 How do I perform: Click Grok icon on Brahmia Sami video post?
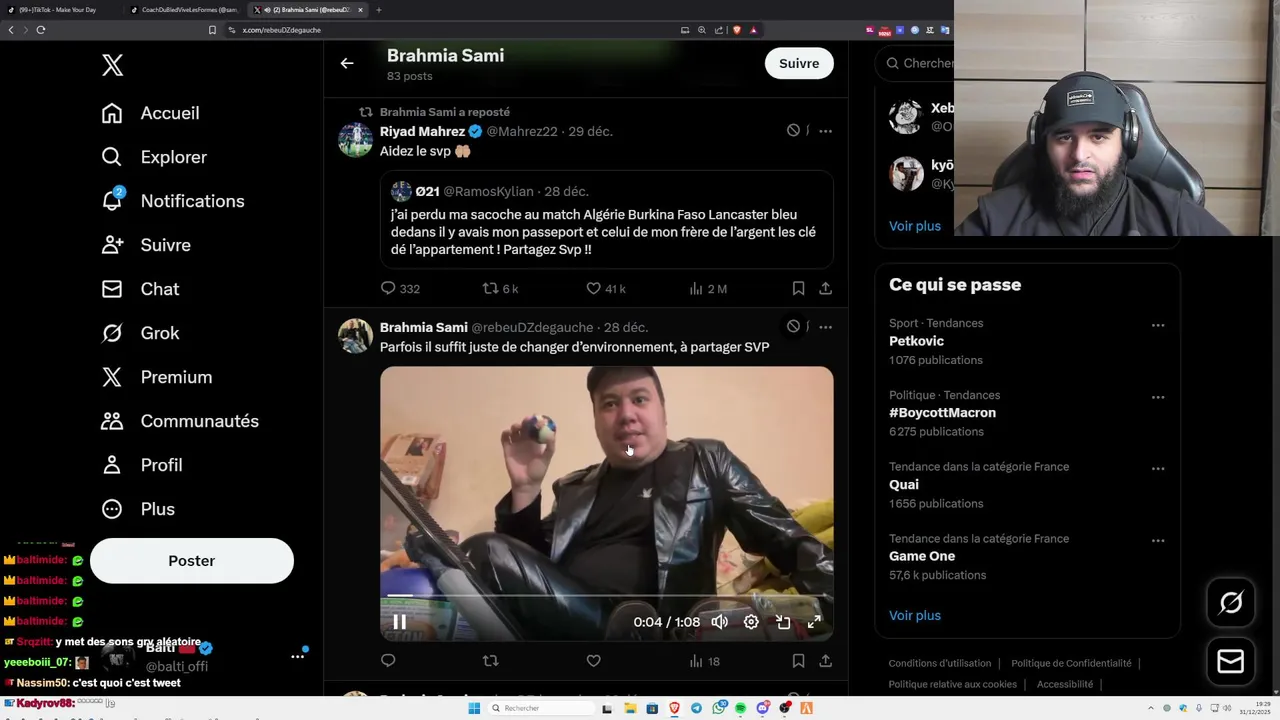pos(793,327)
